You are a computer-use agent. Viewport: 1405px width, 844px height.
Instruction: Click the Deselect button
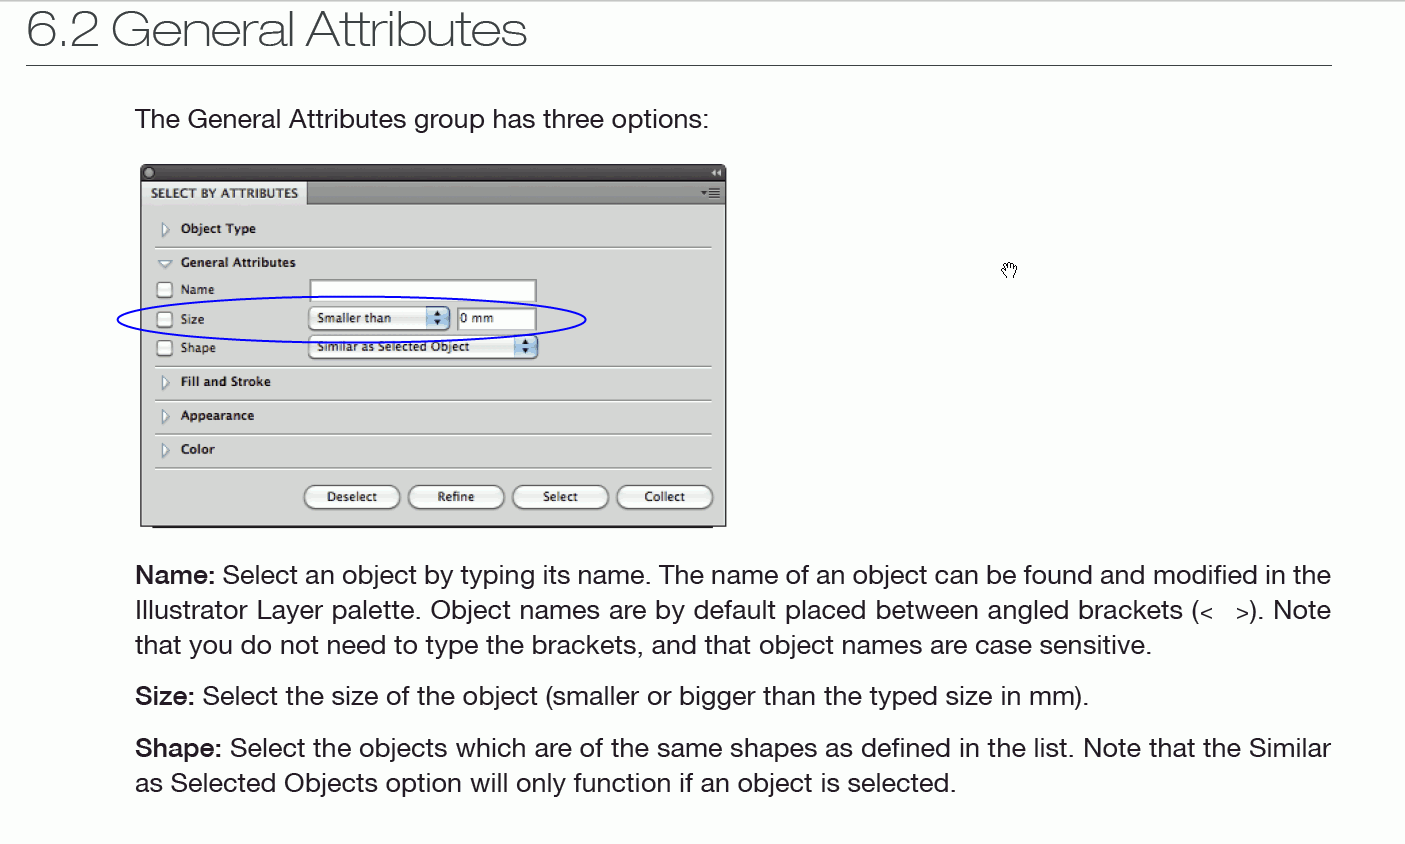point(352,497)
